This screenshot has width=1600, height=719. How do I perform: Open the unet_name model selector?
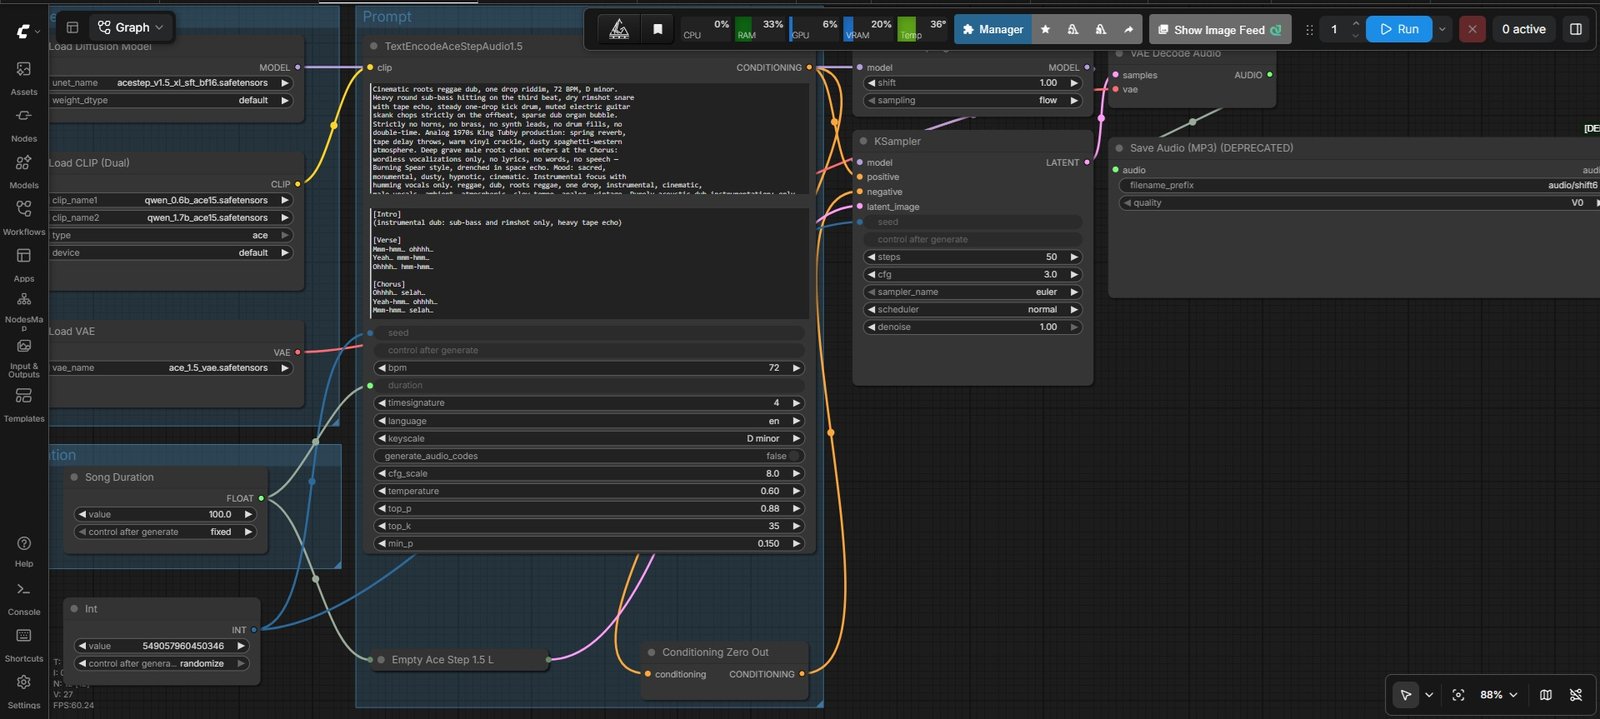pos(170,83)
